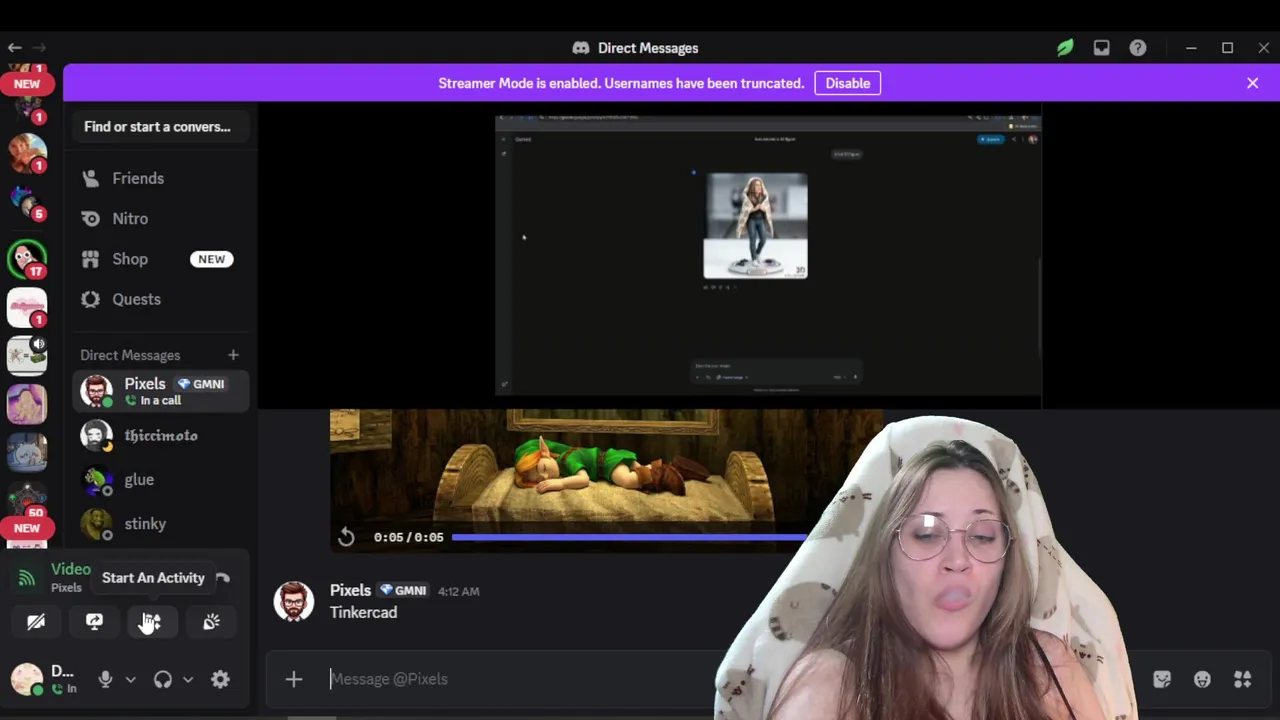
Task: Open Nitro page
Action: (160, 218)
